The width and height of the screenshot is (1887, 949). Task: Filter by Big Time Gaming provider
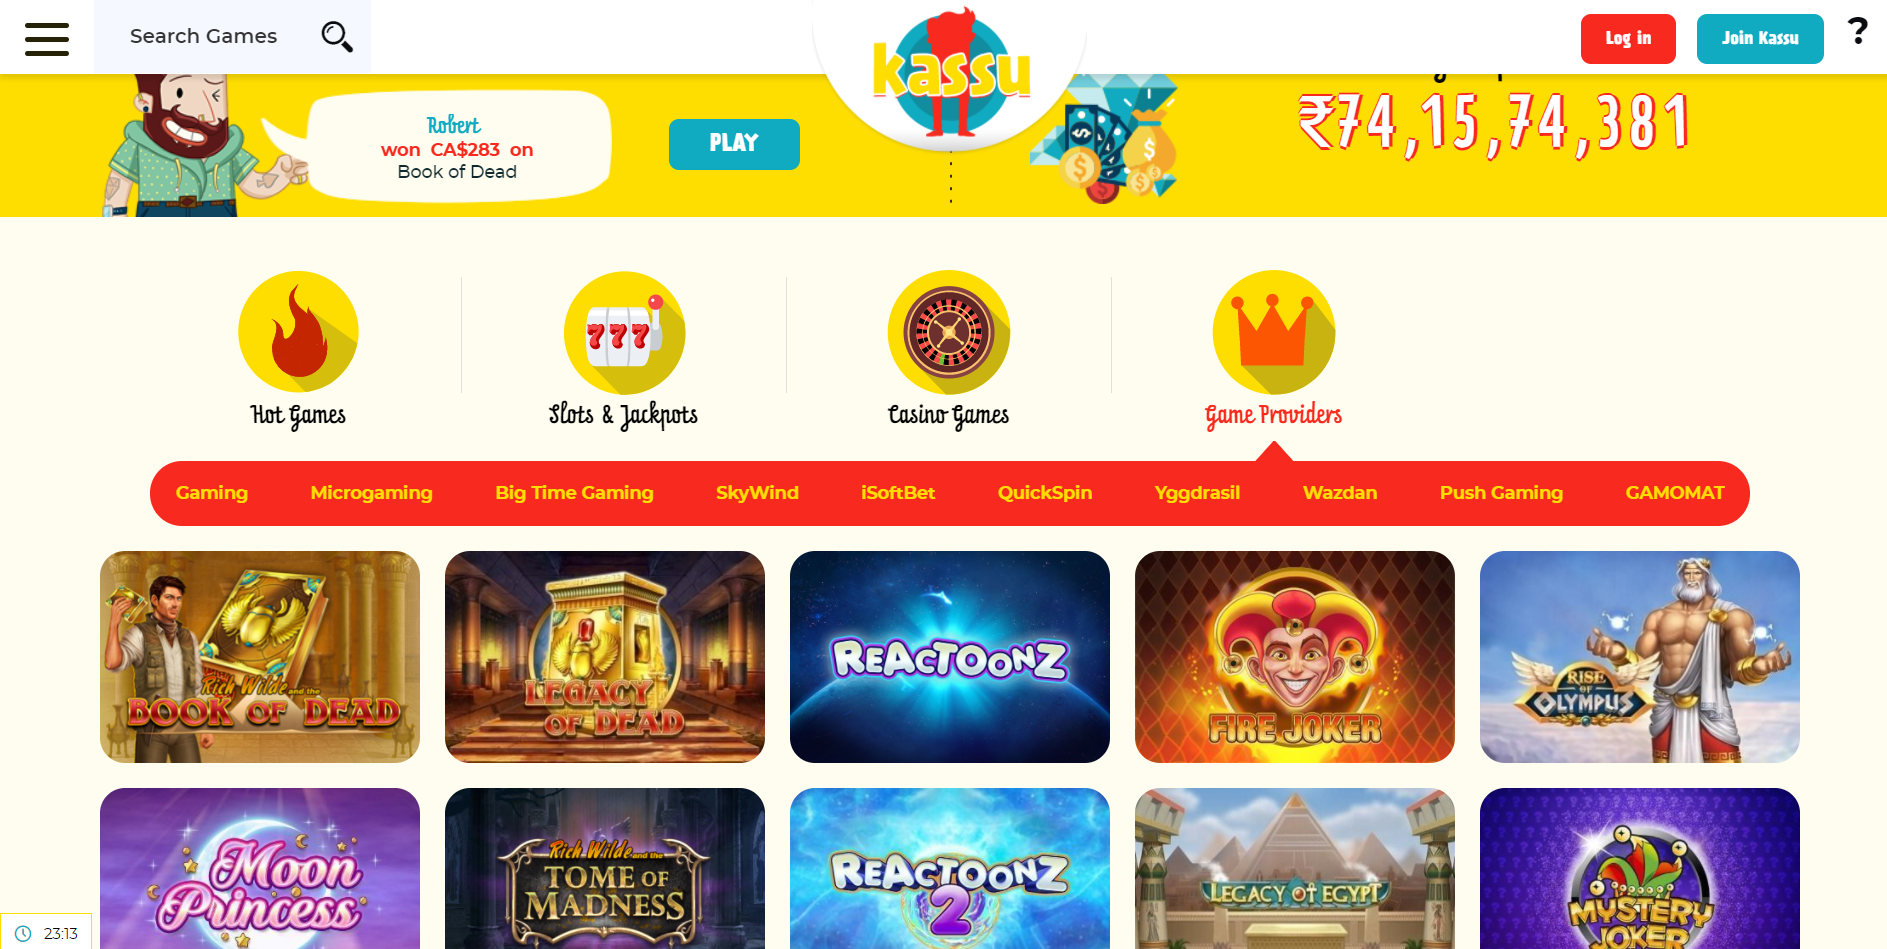coord(574,493)
